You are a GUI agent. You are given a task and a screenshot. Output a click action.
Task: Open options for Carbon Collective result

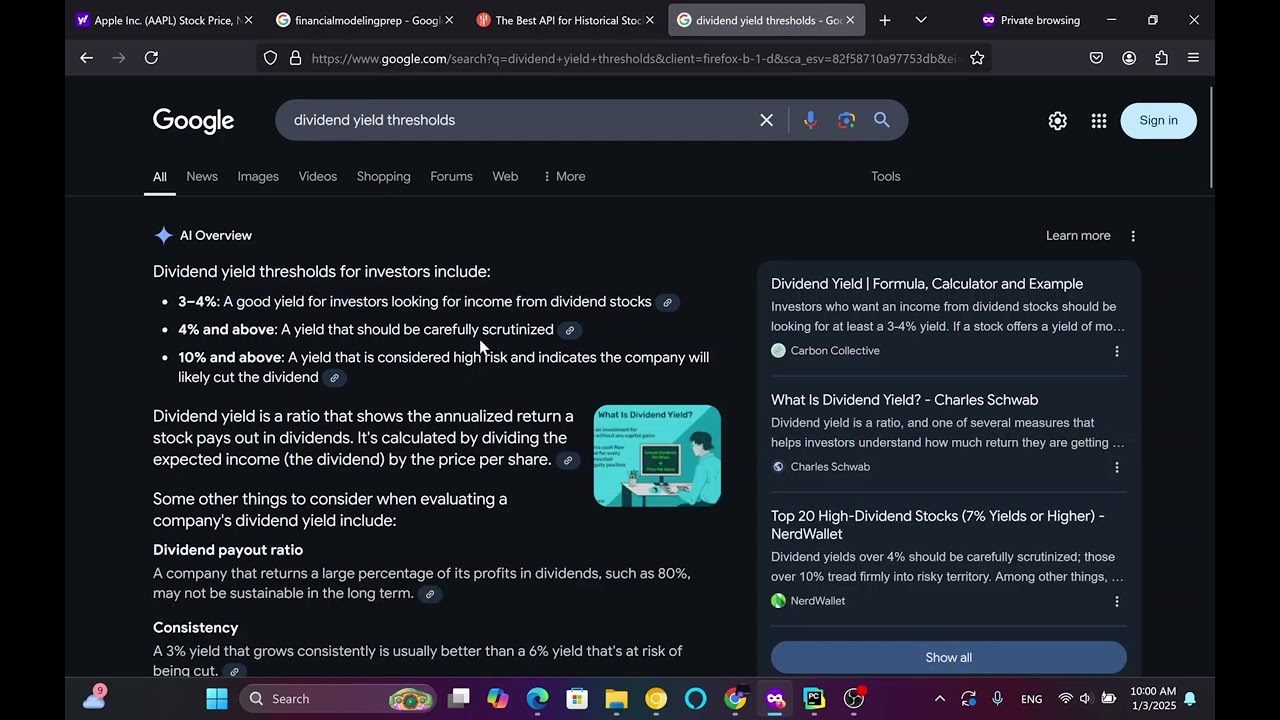point(1117,351)
